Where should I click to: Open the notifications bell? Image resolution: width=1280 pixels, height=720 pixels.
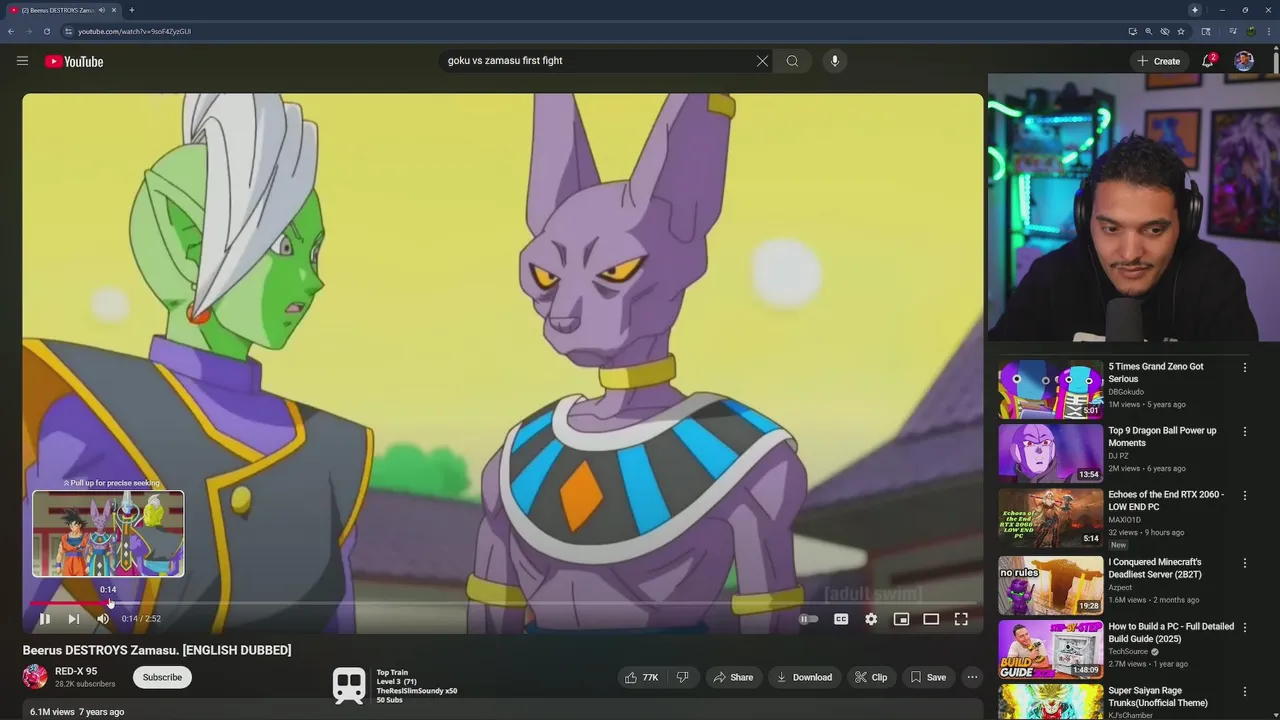[x=1208, y=61]
